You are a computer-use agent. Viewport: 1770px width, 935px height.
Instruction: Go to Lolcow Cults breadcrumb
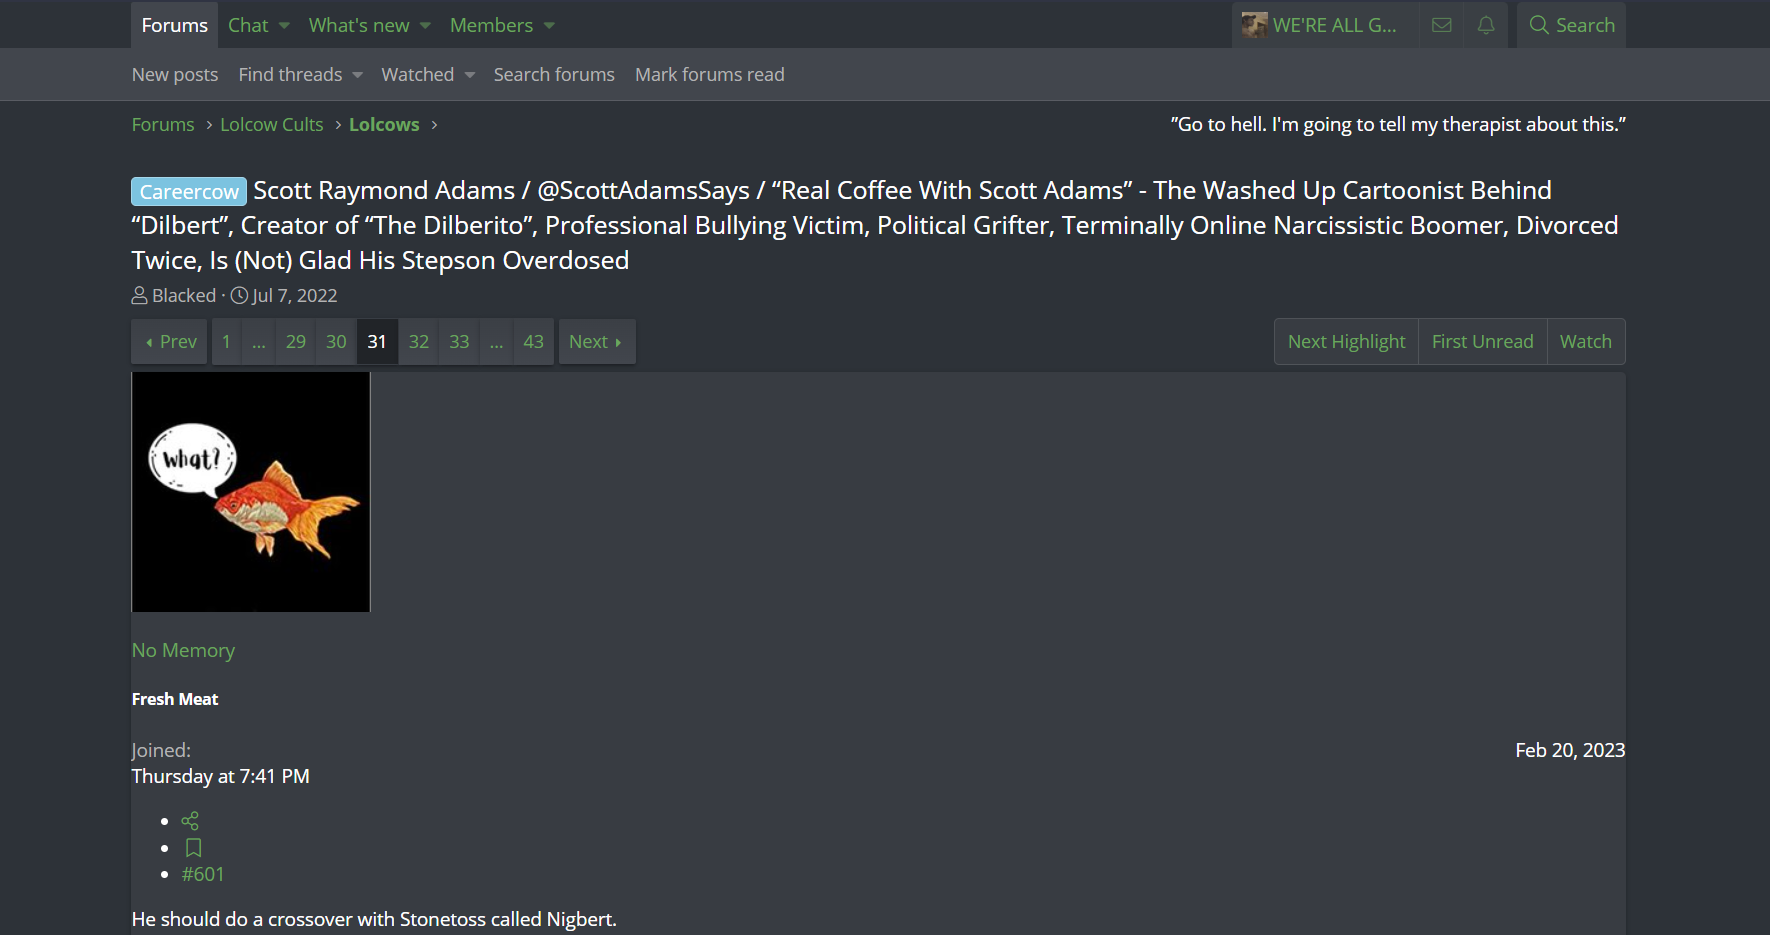[x=272, y=125]
